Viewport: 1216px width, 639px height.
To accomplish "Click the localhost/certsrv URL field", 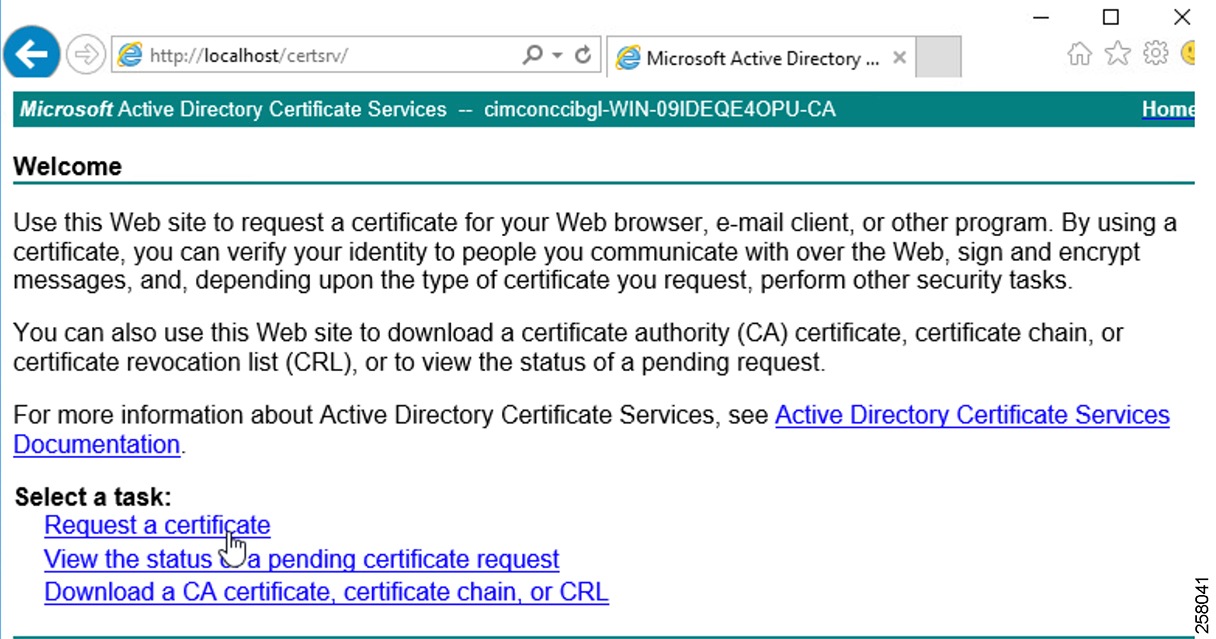I will [x=332, y=56].
